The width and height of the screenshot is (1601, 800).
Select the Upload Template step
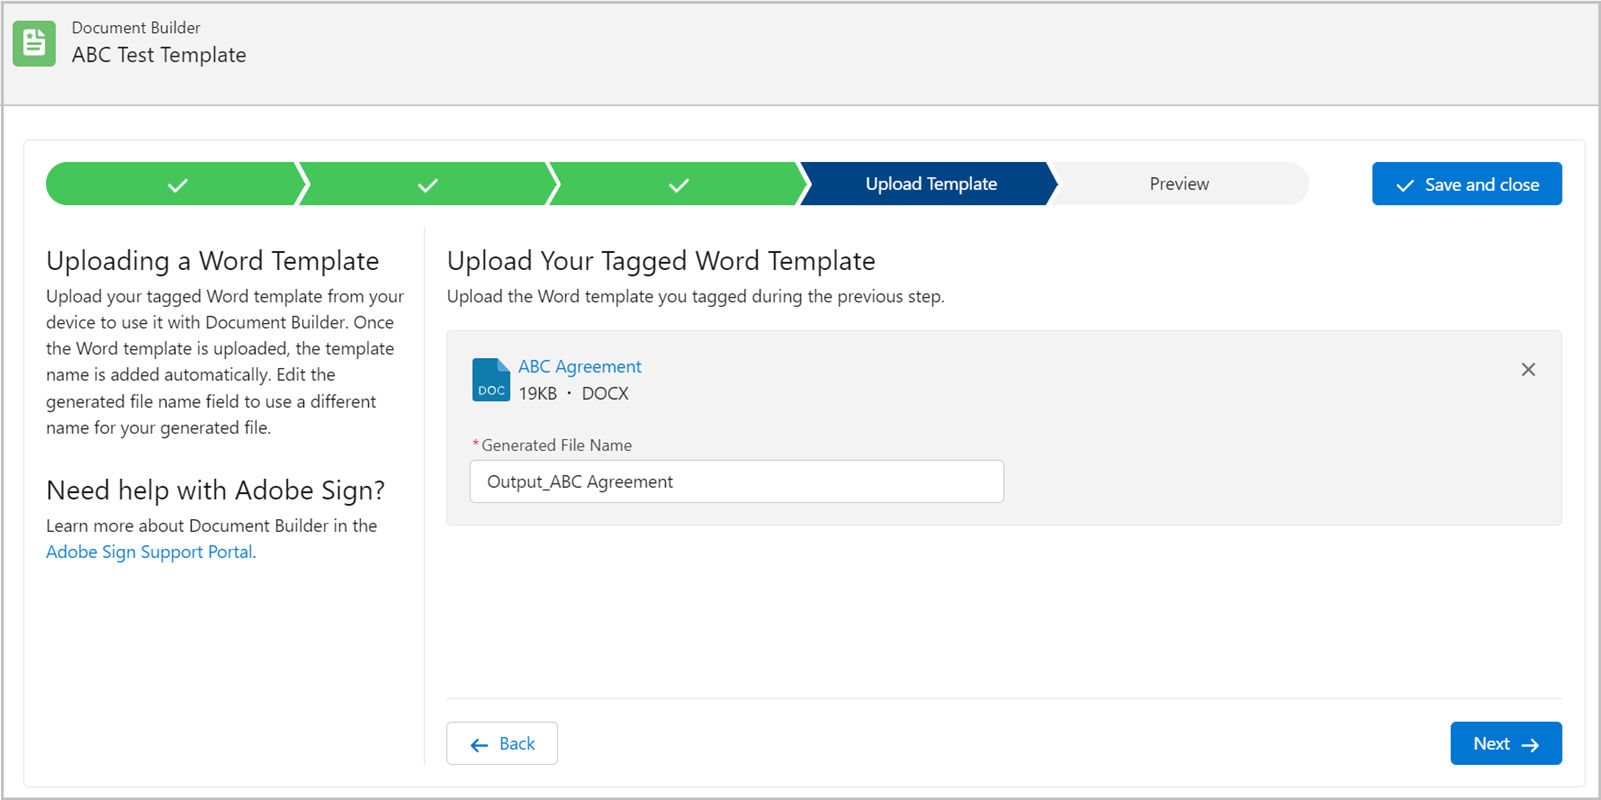pos(930,184)
